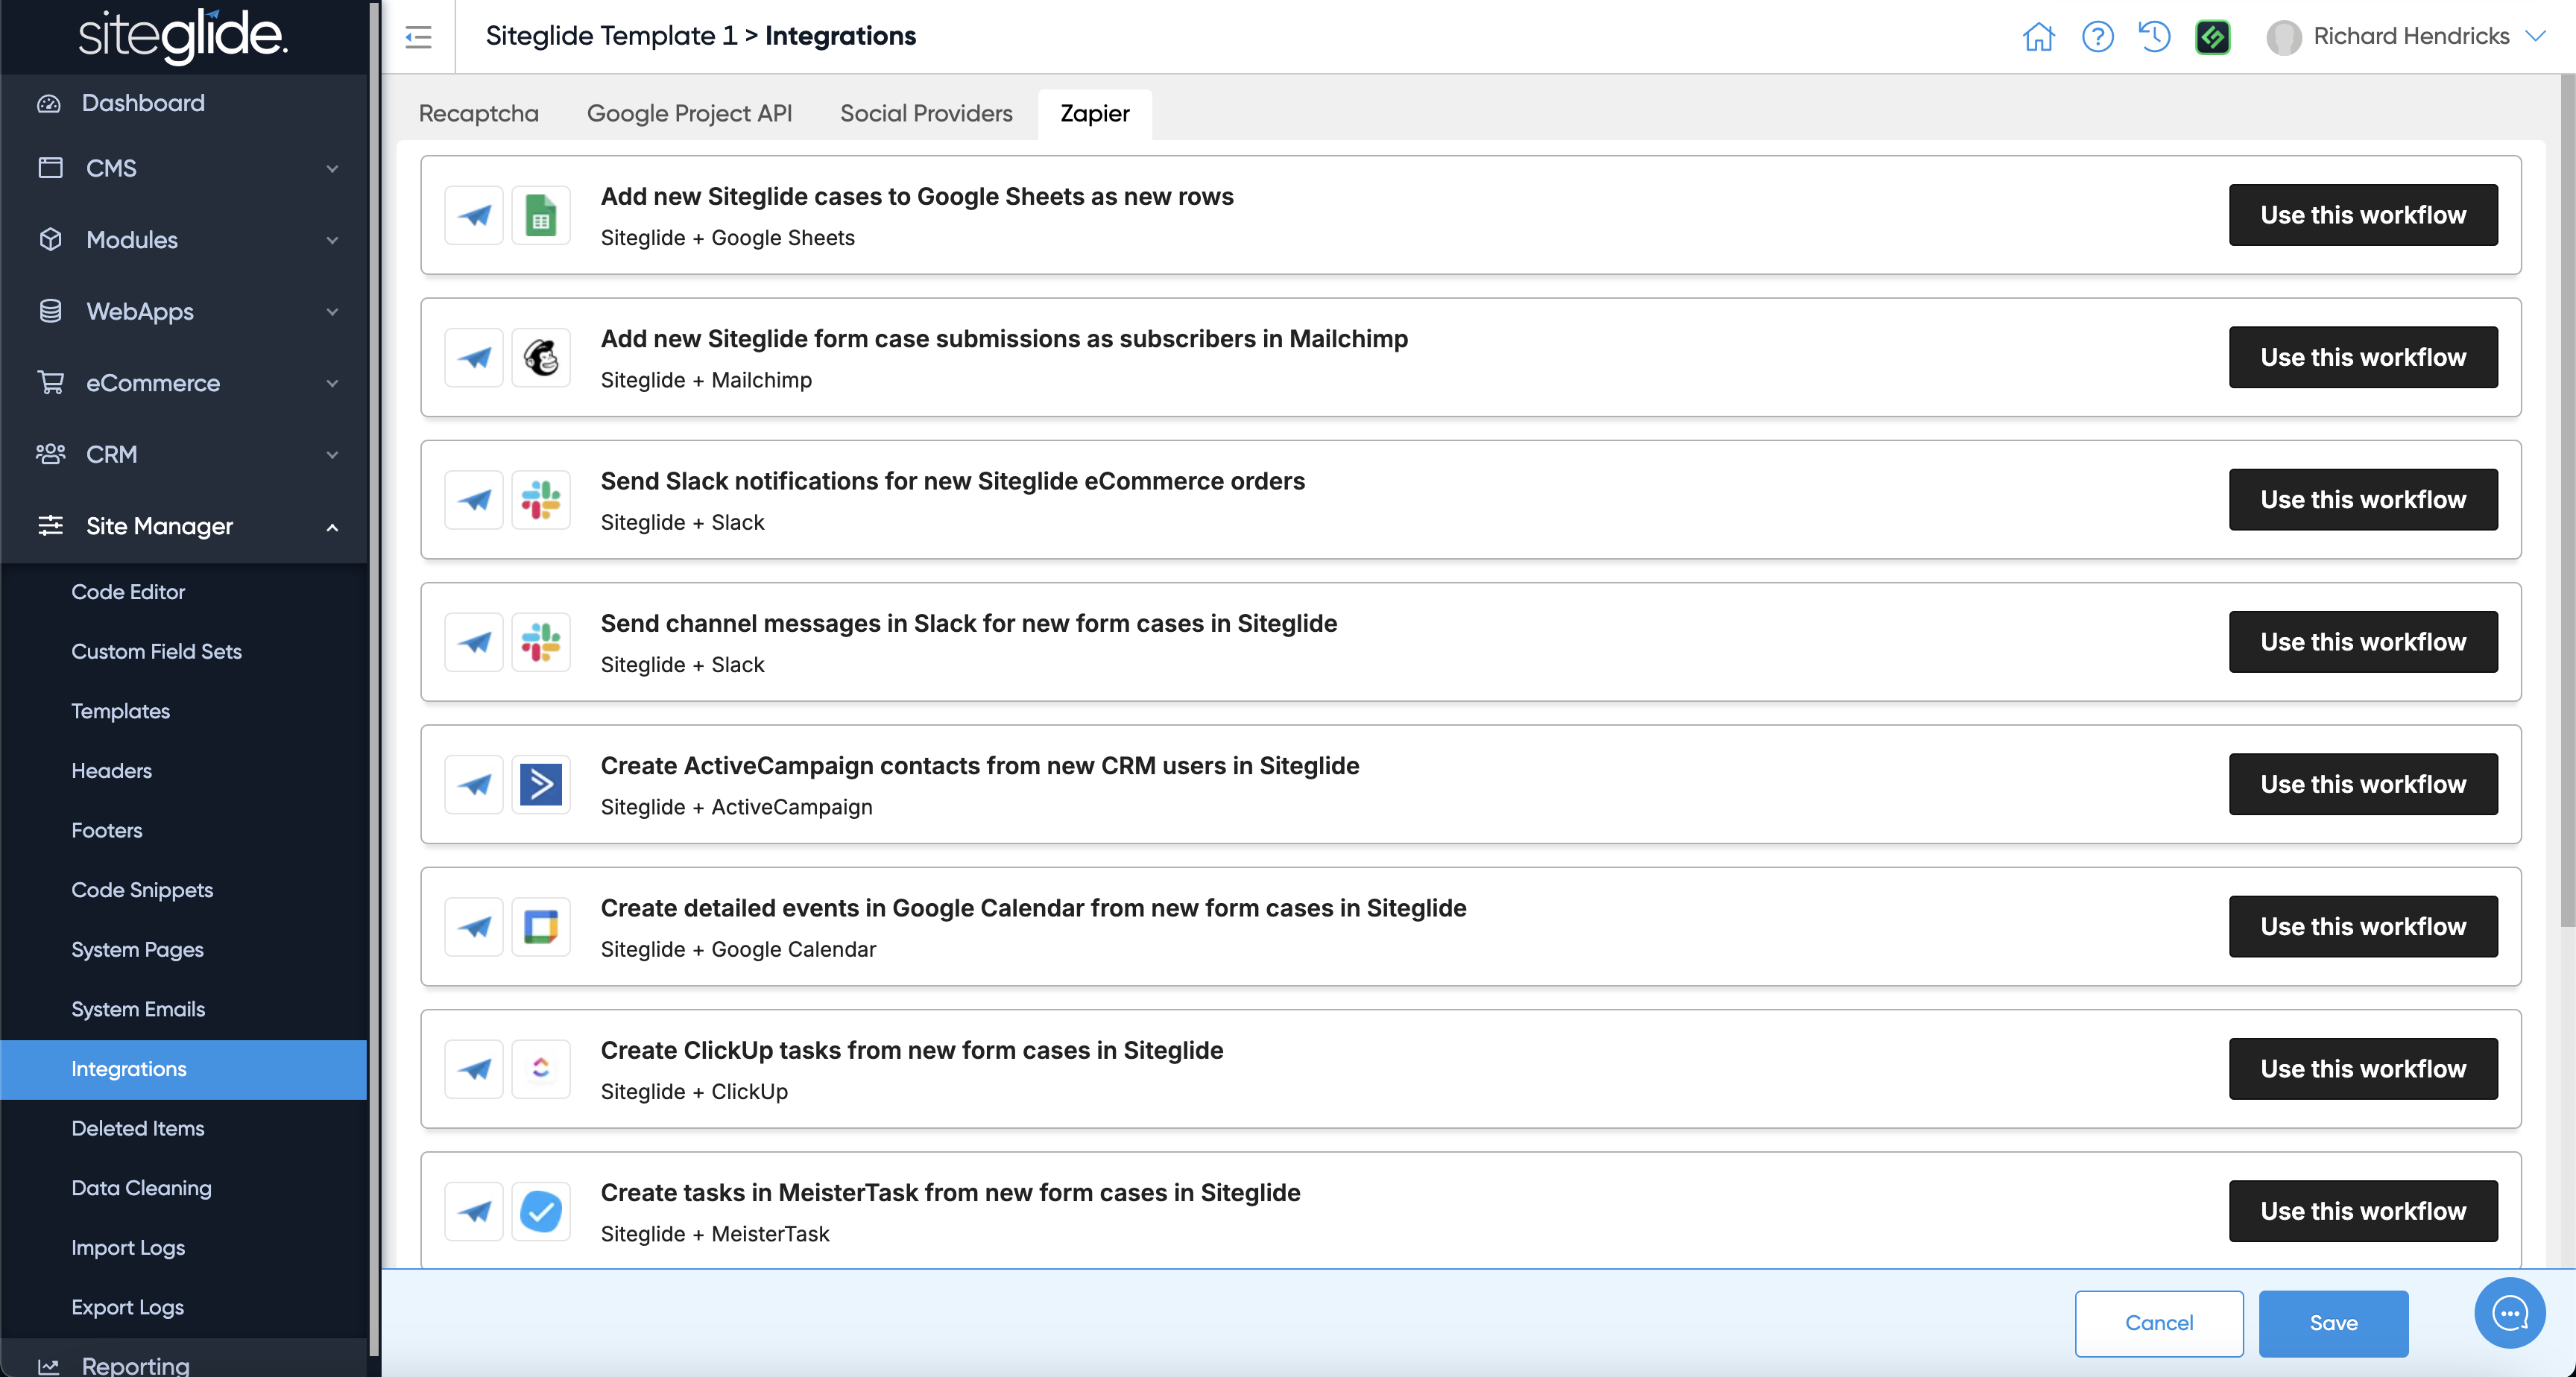Open the Richard Hendricks user dropdown
The image size is (2576, 1377).
pyautogui.click(x=2410, y=37)
